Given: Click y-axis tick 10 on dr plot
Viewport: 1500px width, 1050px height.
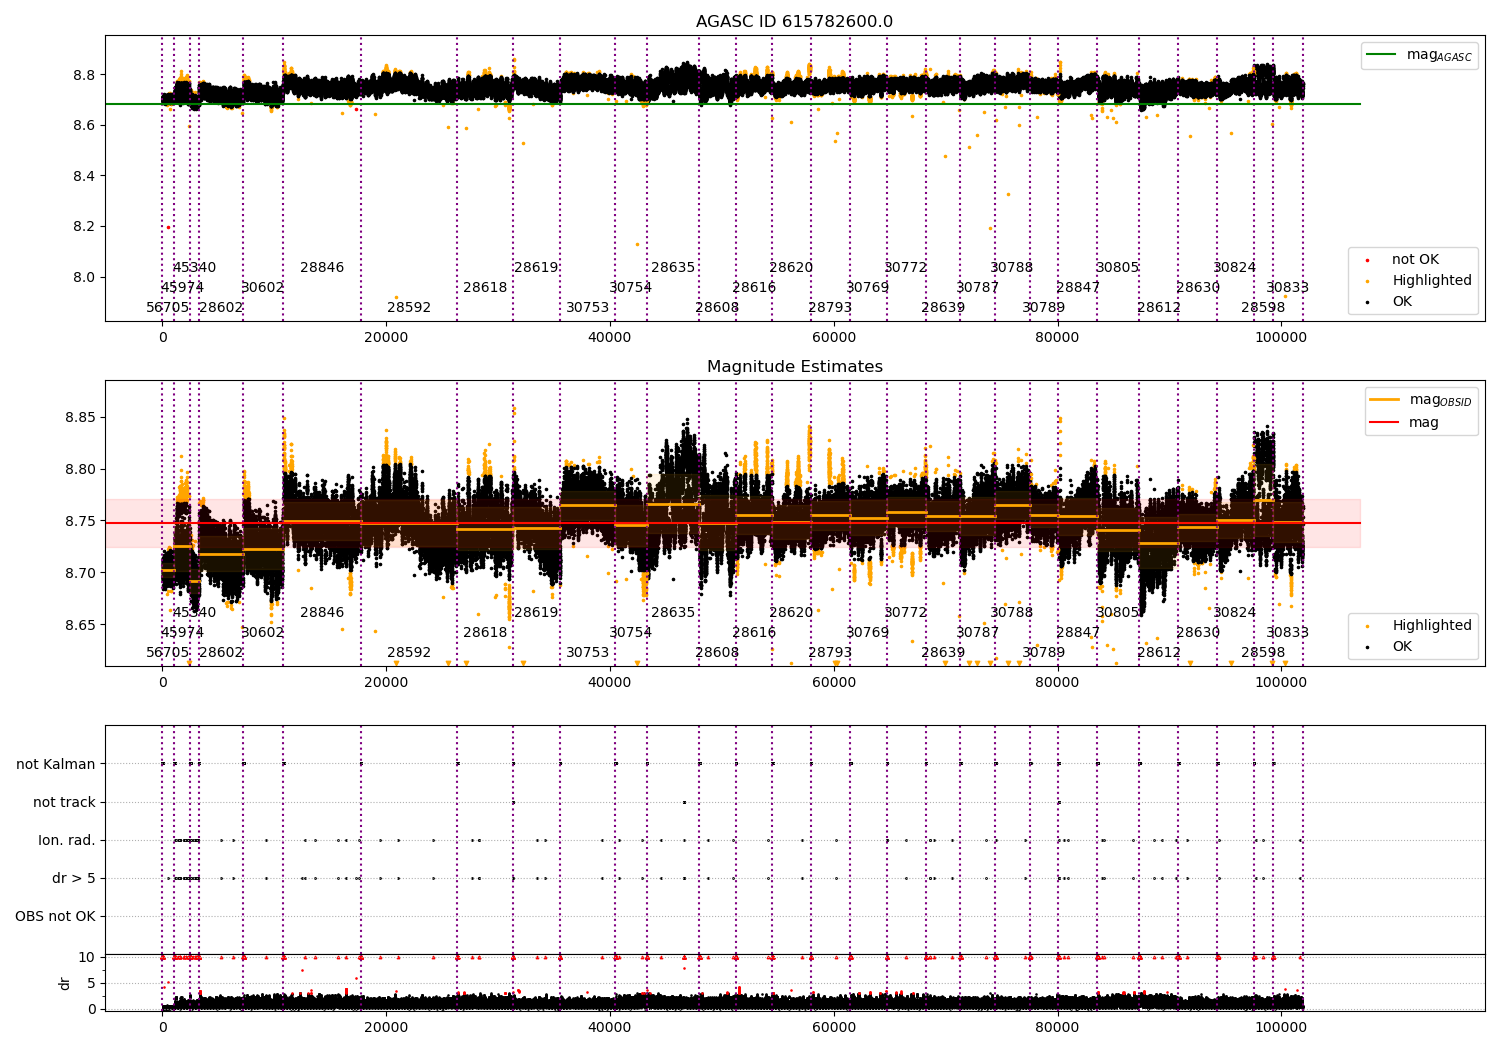Looking at the screenshot, I should click(87, 957).
